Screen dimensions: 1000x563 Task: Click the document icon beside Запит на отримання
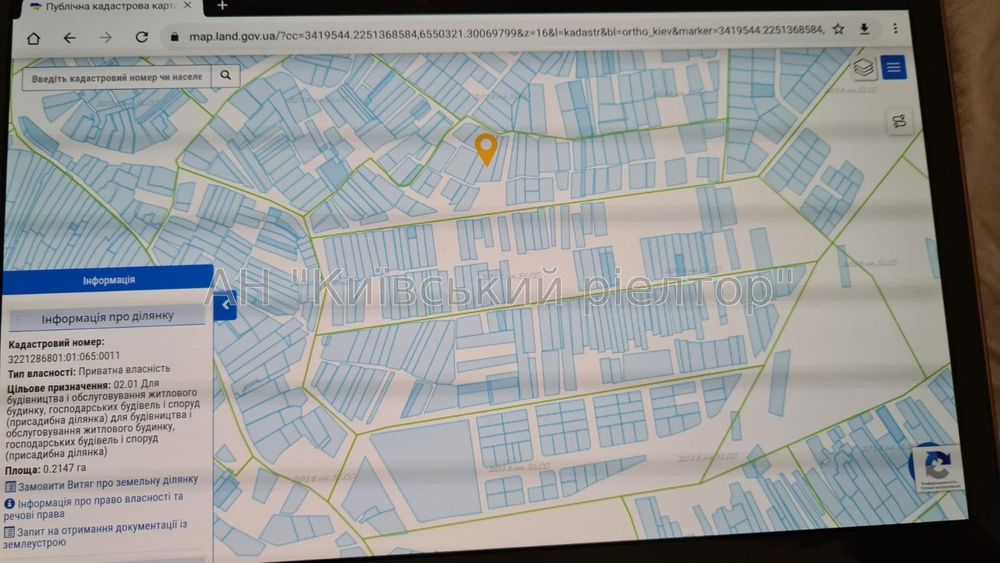[9, 532]
